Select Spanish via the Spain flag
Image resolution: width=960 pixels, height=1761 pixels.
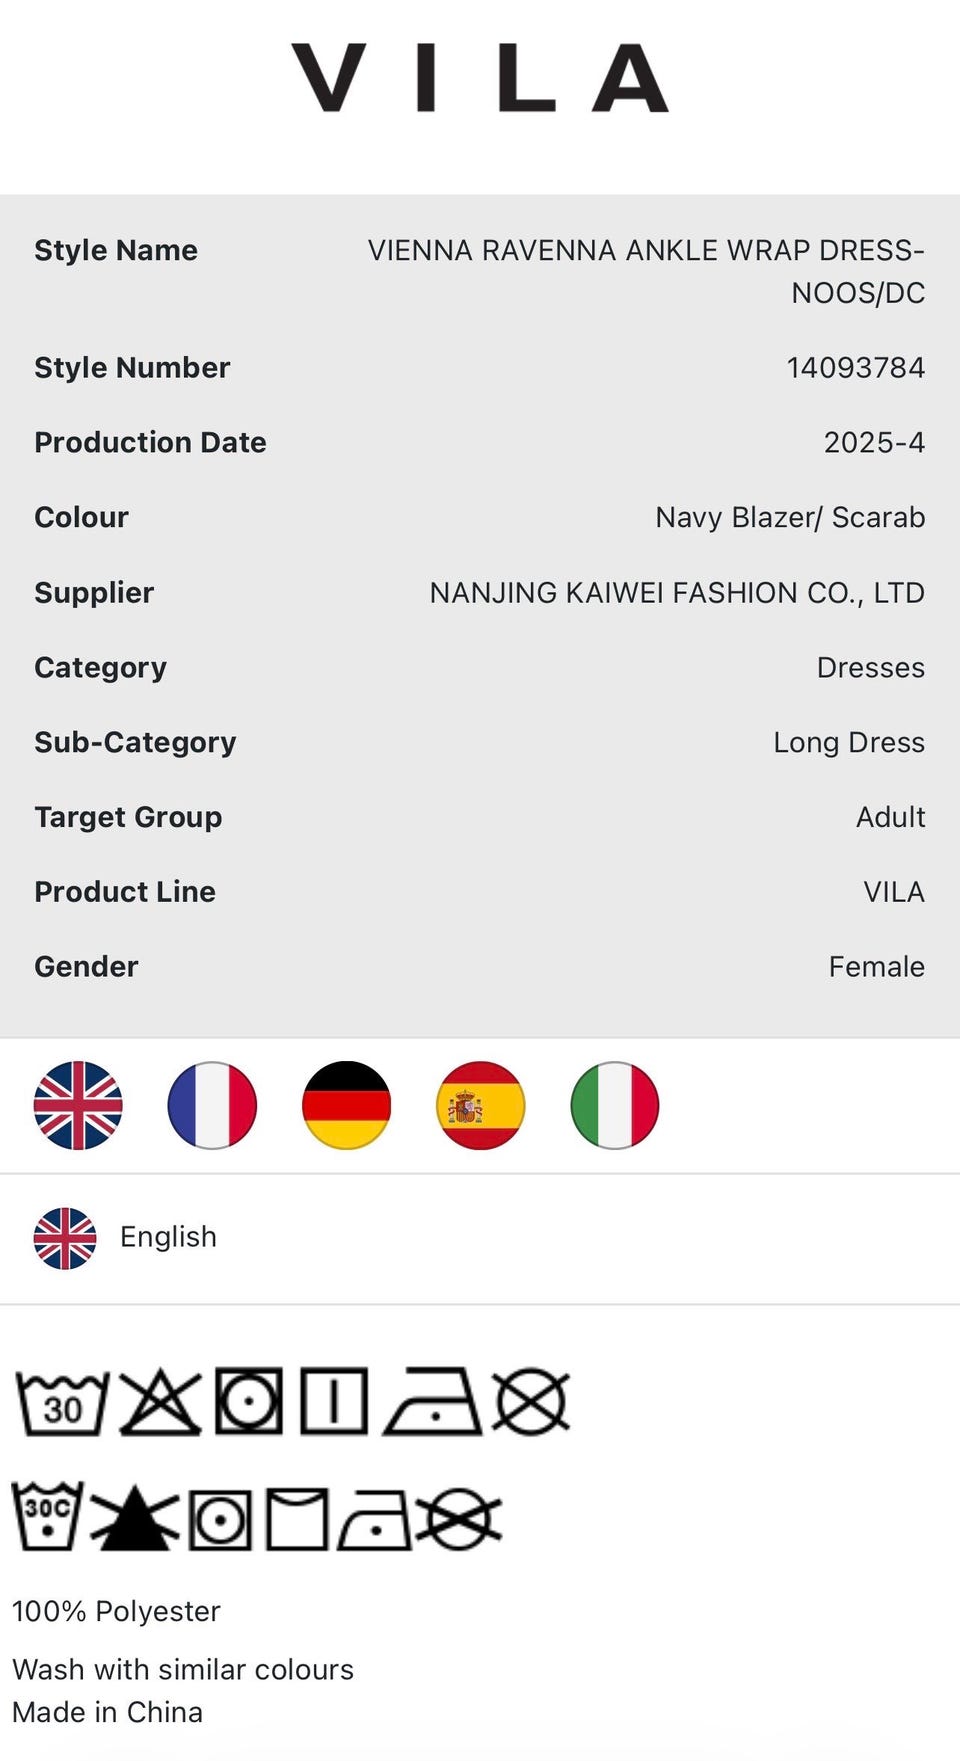tap(480, 1105)
